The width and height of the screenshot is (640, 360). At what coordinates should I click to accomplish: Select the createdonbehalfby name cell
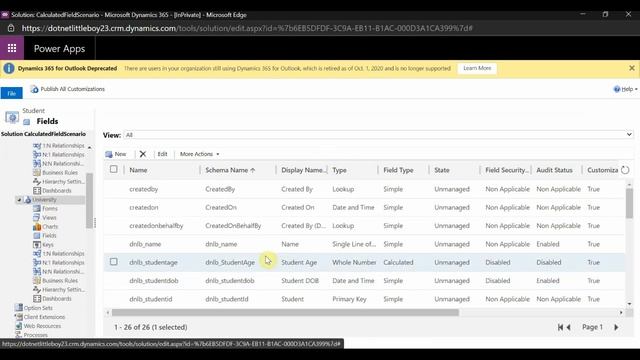[156, 225]
